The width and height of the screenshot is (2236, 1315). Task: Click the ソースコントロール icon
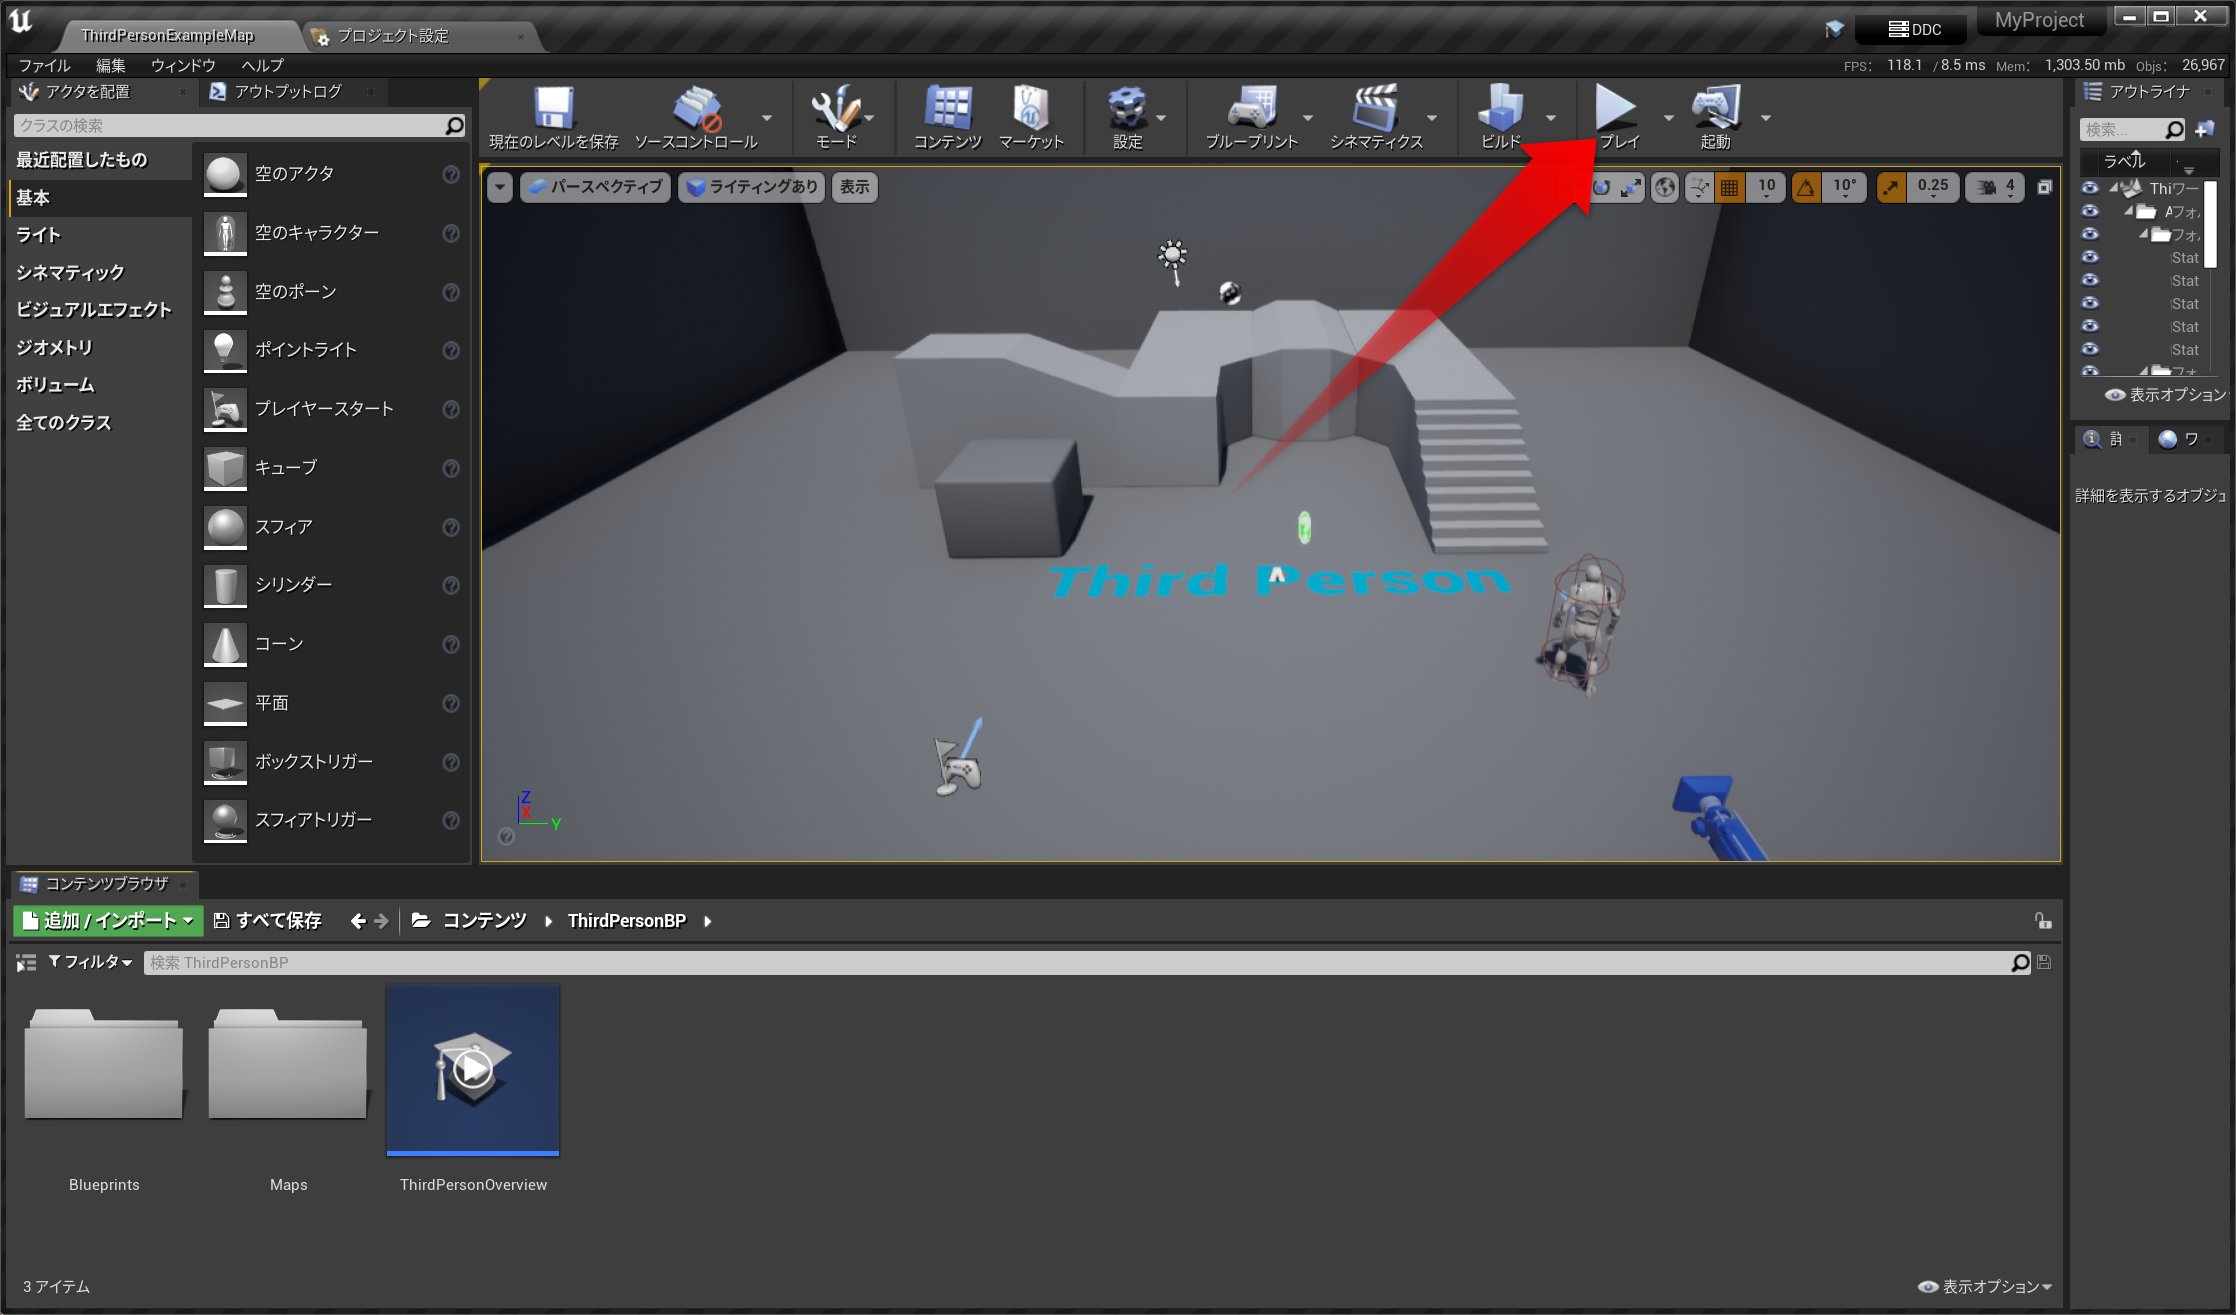point(697,110)
